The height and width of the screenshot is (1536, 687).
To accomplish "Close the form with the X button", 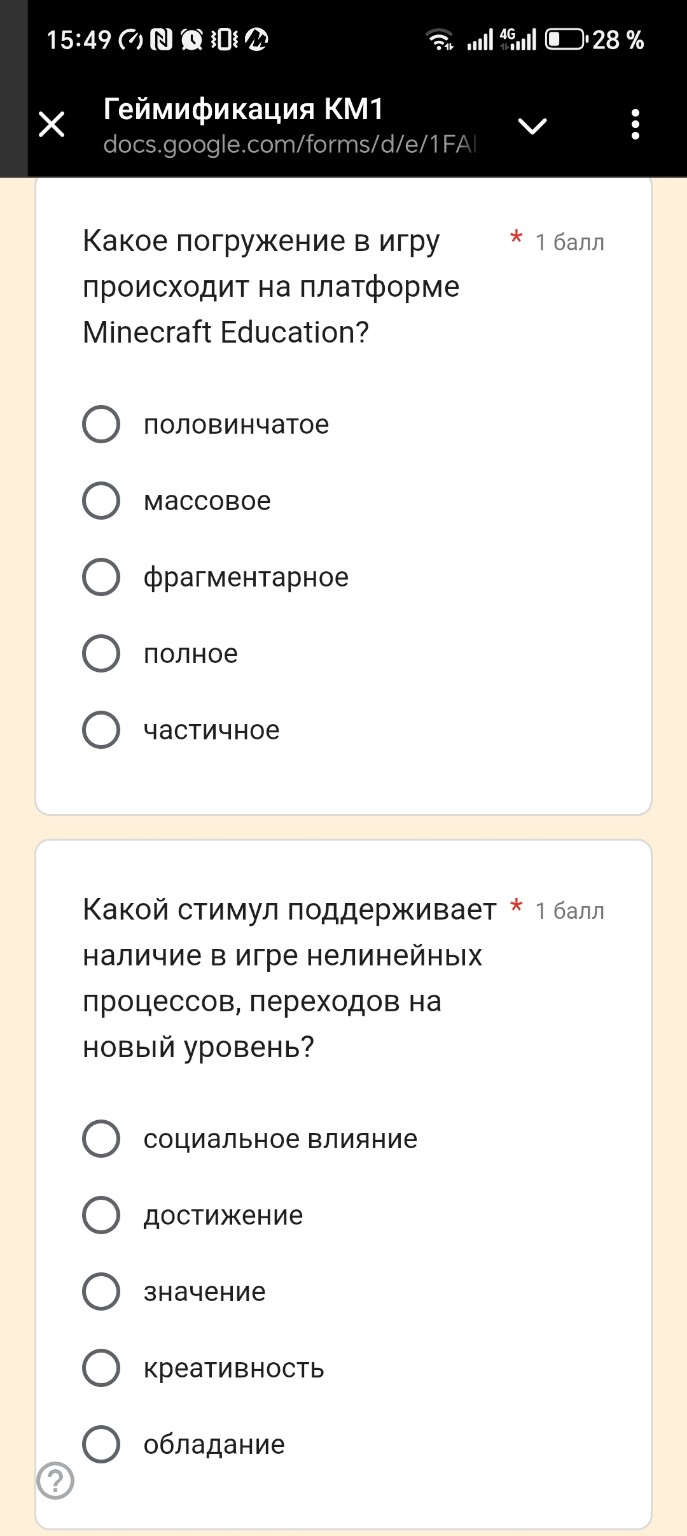I will pyautogui.click(x=49, y=123).
